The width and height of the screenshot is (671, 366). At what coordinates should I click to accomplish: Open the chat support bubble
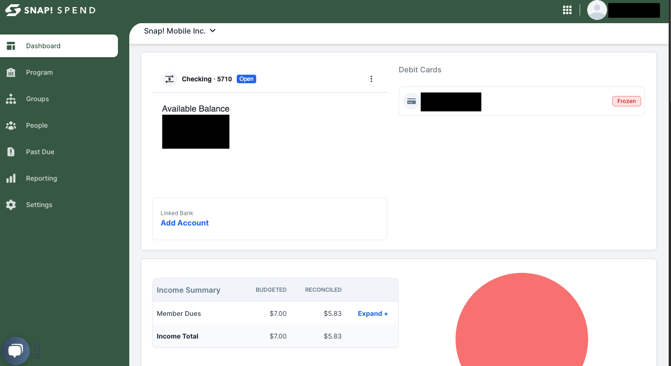[x=15, y=351]
